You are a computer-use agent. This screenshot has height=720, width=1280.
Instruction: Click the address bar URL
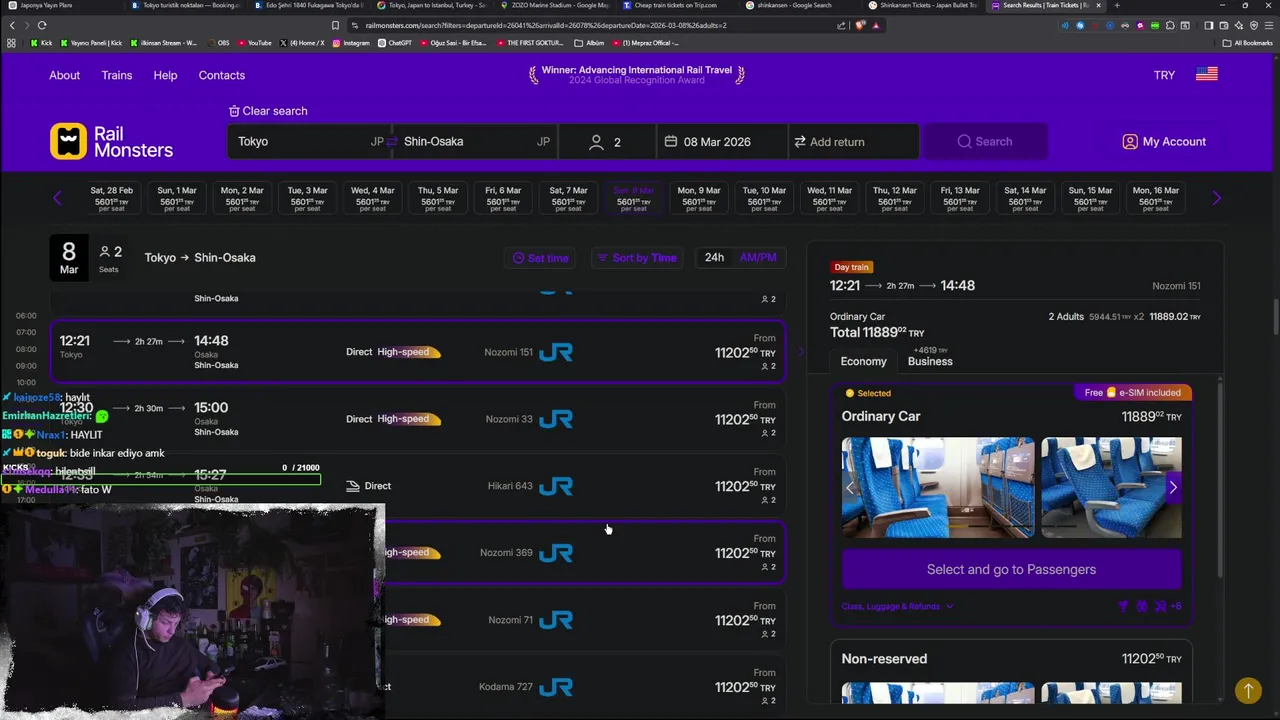click(x=546, y=25)
